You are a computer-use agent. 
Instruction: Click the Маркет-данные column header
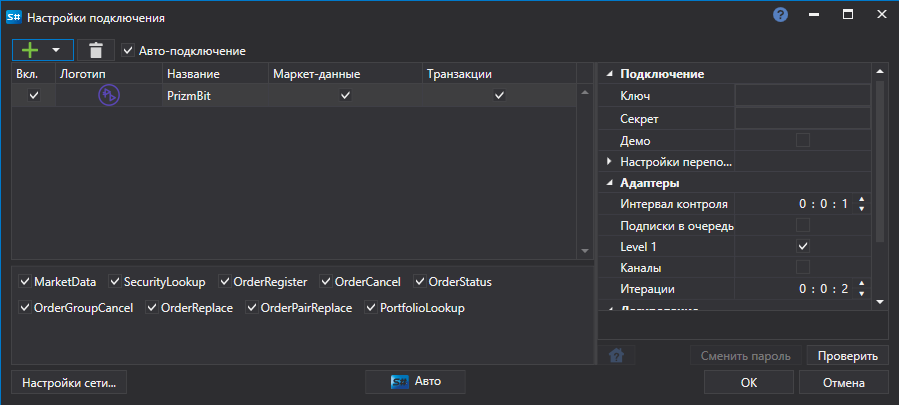coord(346,74)
